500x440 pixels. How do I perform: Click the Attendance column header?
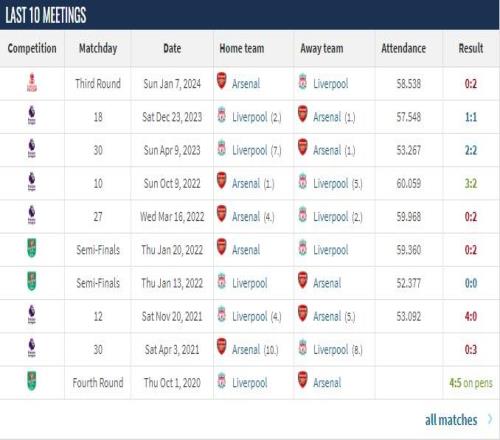click(403, 48)
